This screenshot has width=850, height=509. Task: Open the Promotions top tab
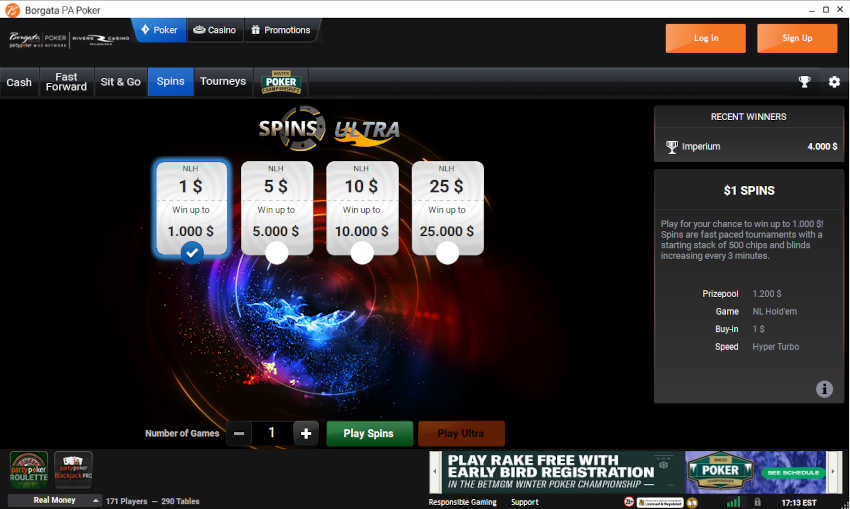click(281, 30)
